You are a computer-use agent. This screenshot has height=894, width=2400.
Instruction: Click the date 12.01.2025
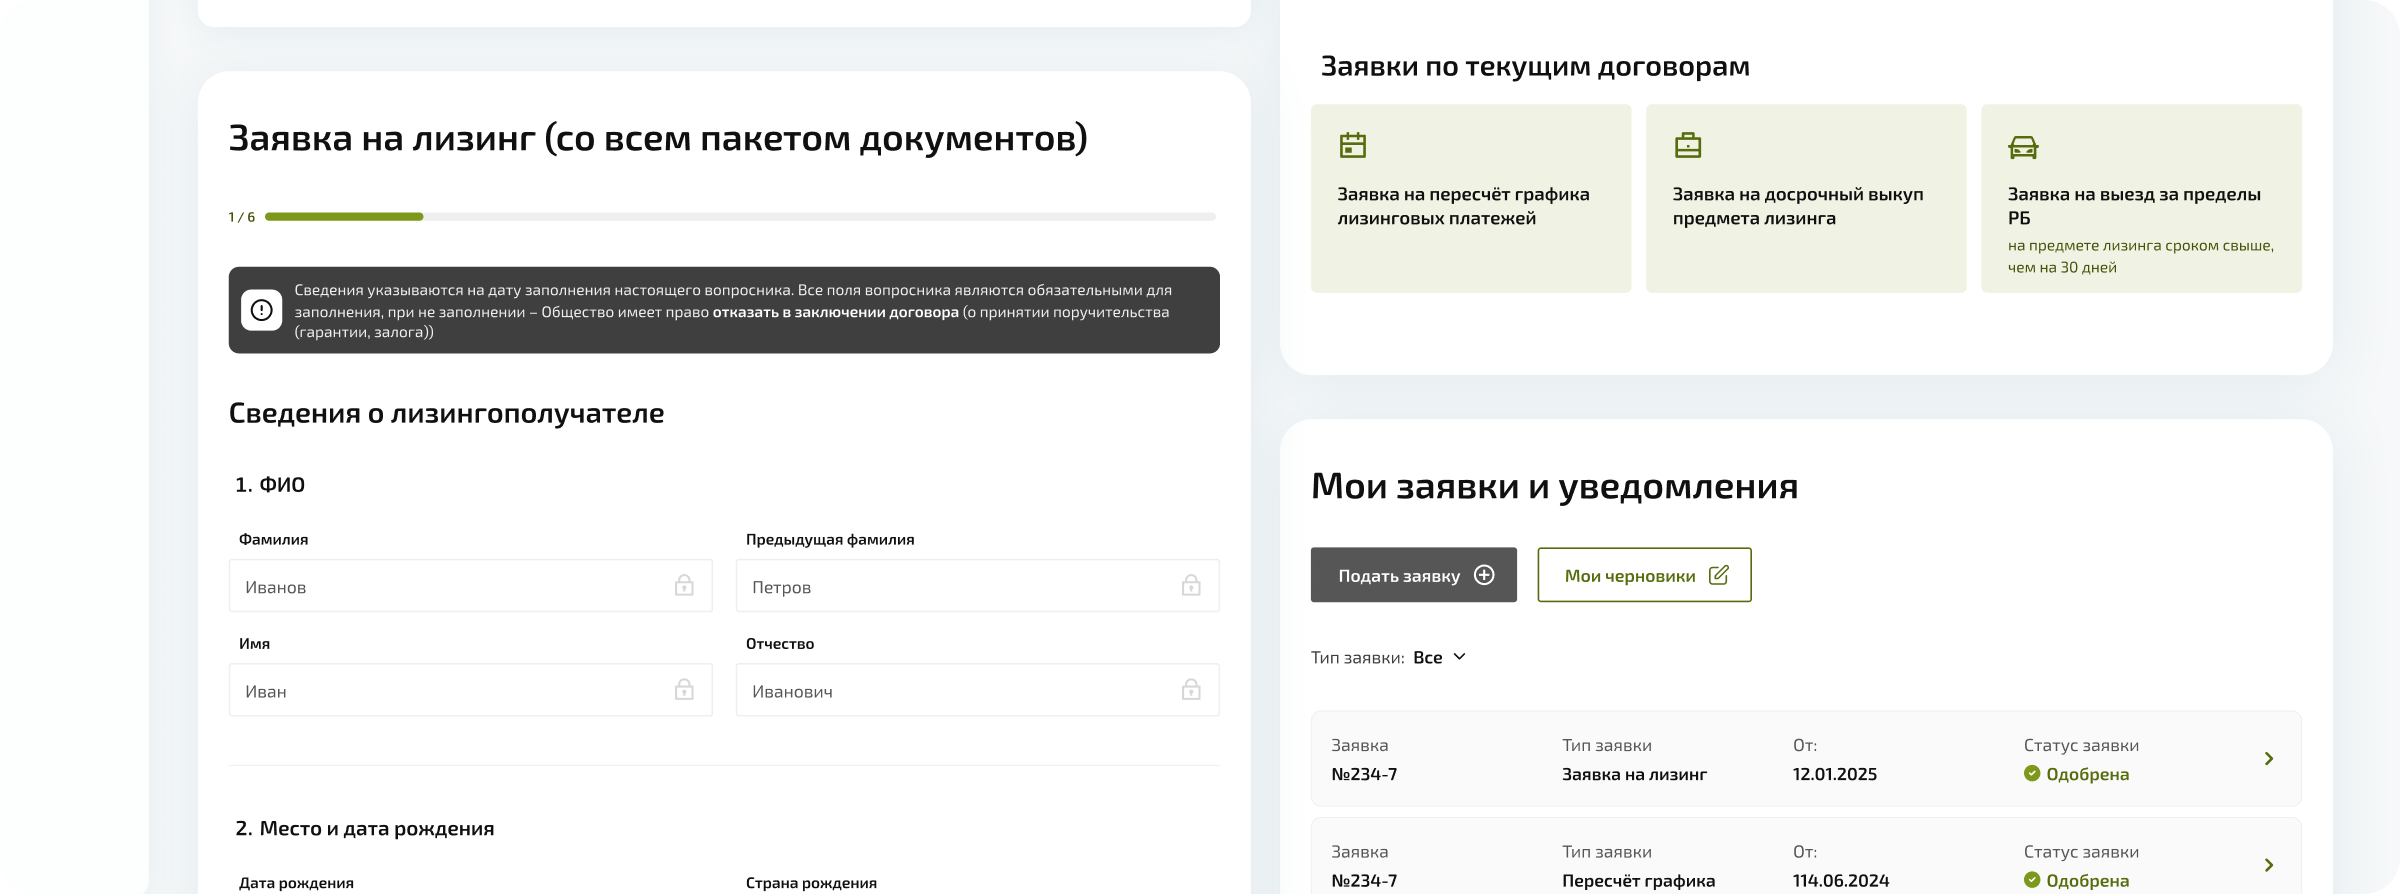(x=1834, y=774)
